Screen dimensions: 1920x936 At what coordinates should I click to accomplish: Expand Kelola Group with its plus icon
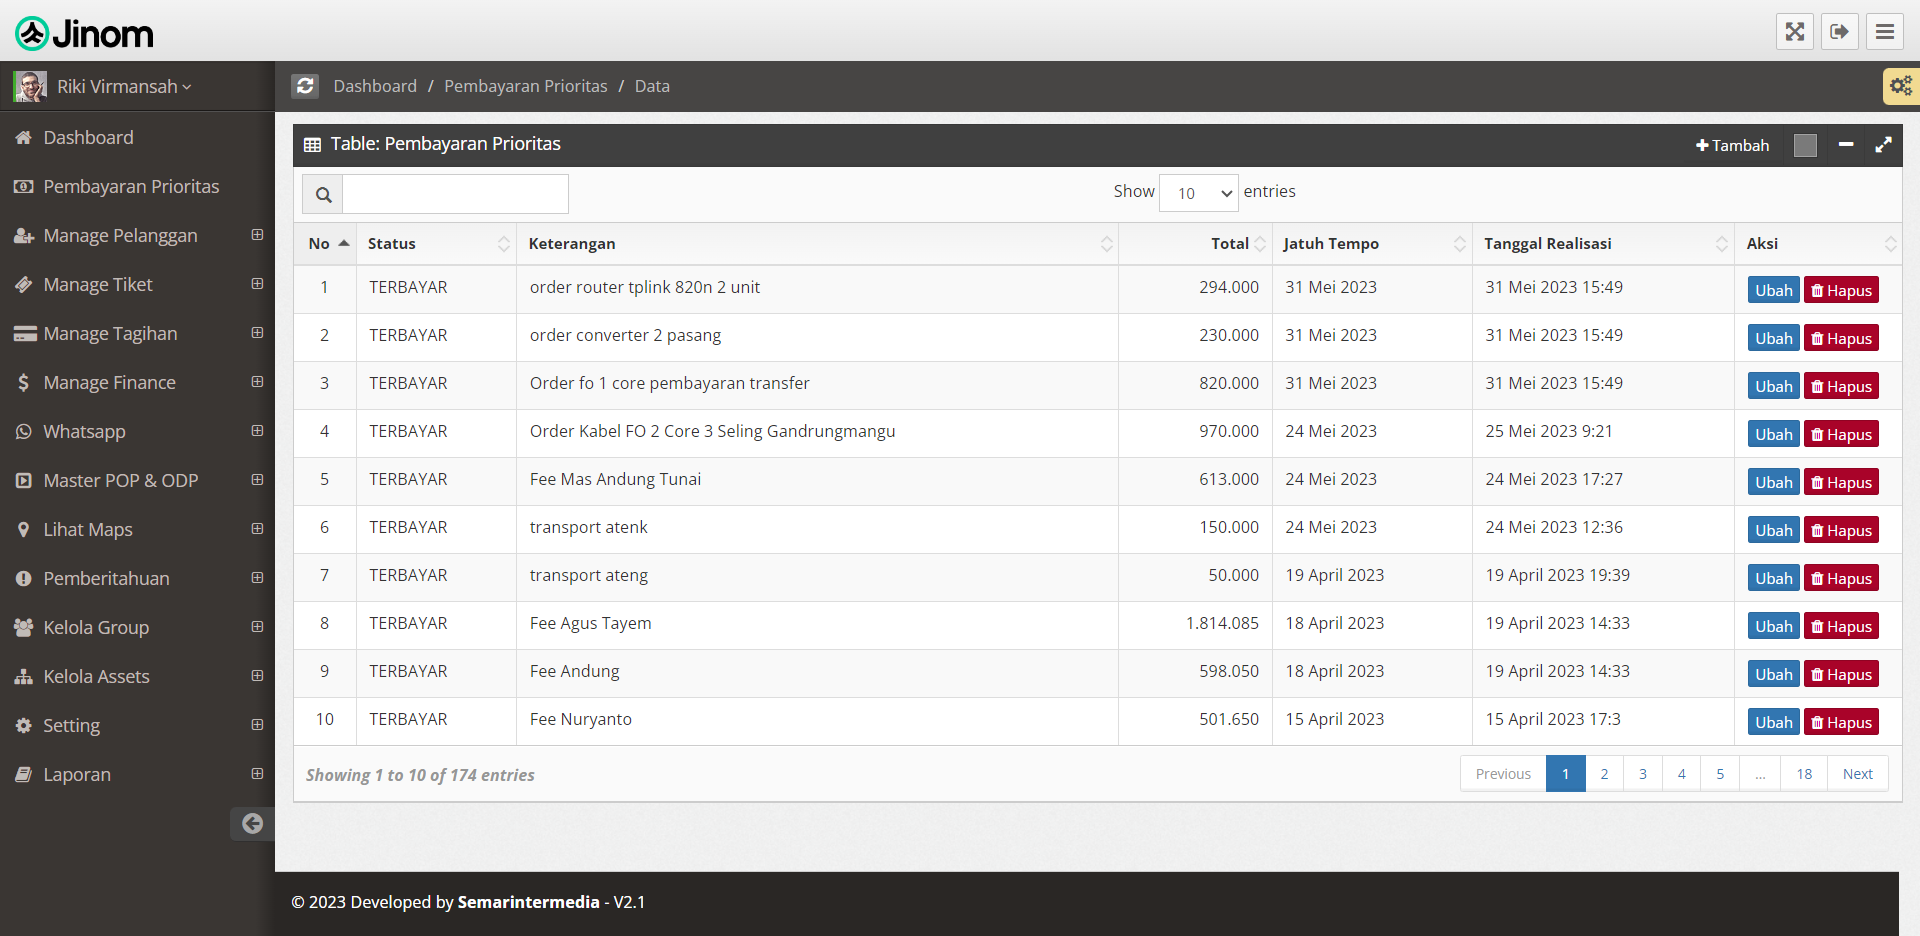click(x=257, y=627)
